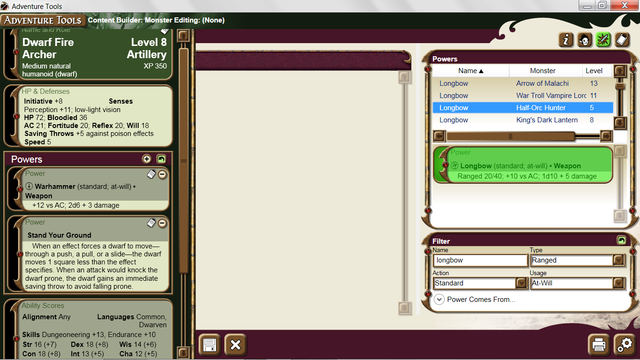Expand the Power Comes From section
This screenshot has height=360, width=640.
tap(439, 299)
